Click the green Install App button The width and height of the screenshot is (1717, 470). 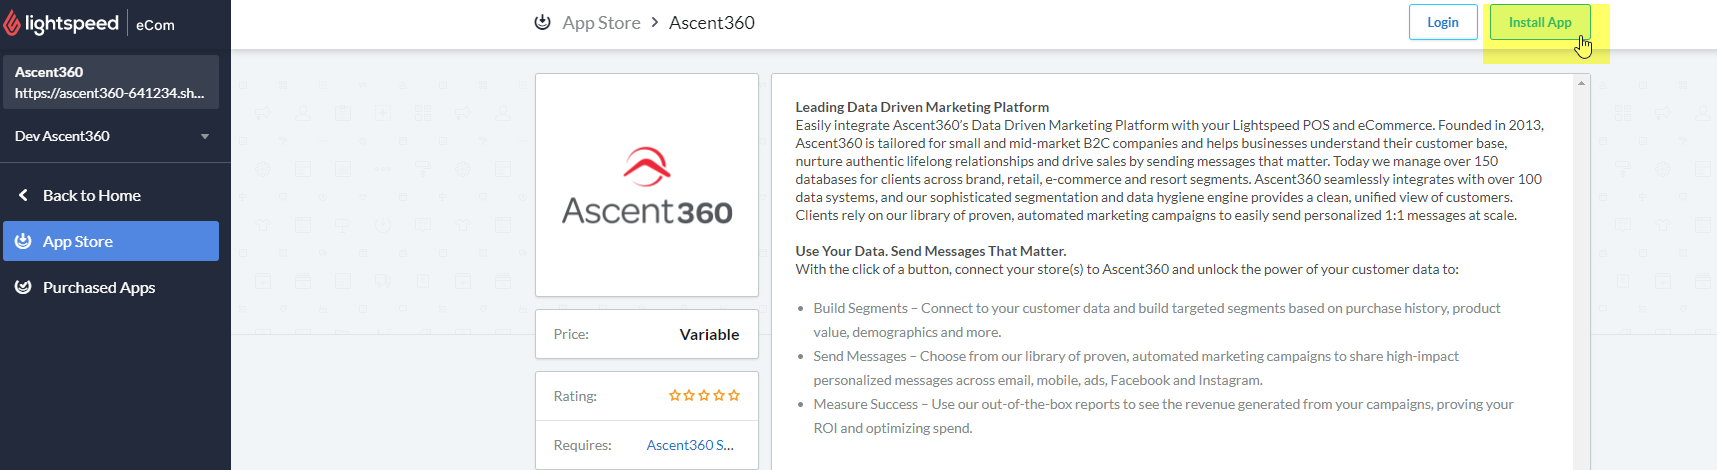tap(1539, 22)
